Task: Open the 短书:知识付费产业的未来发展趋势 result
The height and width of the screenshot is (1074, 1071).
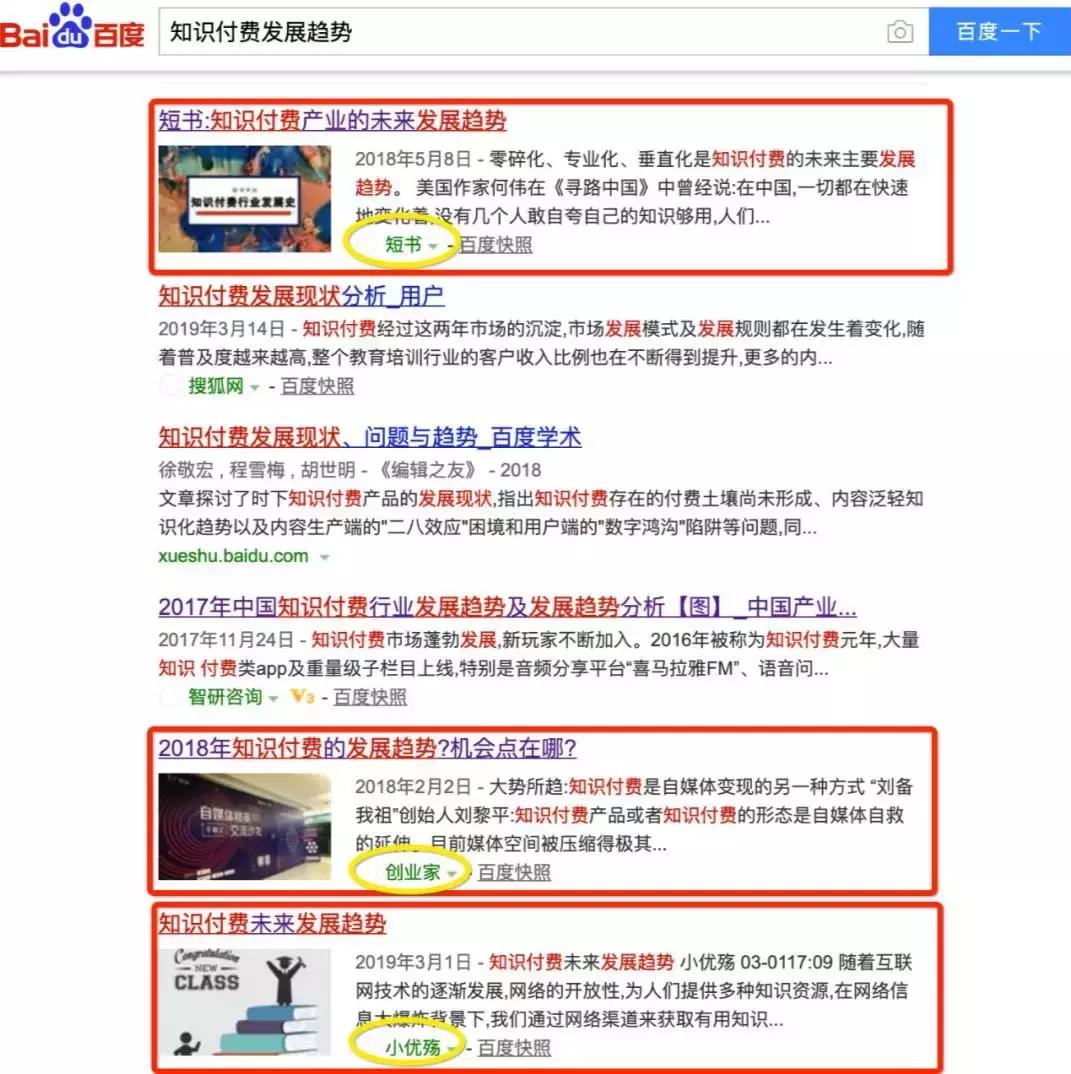Action: pyautogui.click(x=331, y=121)
